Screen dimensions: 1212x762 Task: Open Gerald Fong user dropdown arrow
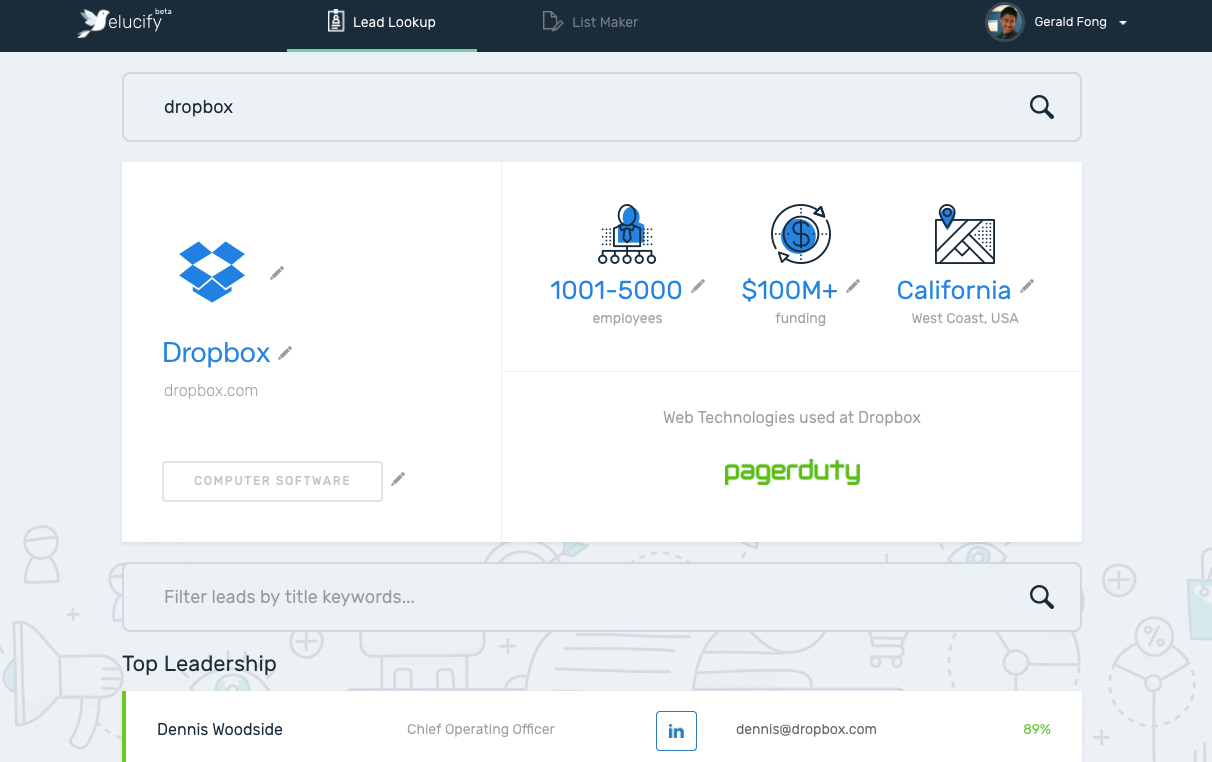coord(1123,23)
